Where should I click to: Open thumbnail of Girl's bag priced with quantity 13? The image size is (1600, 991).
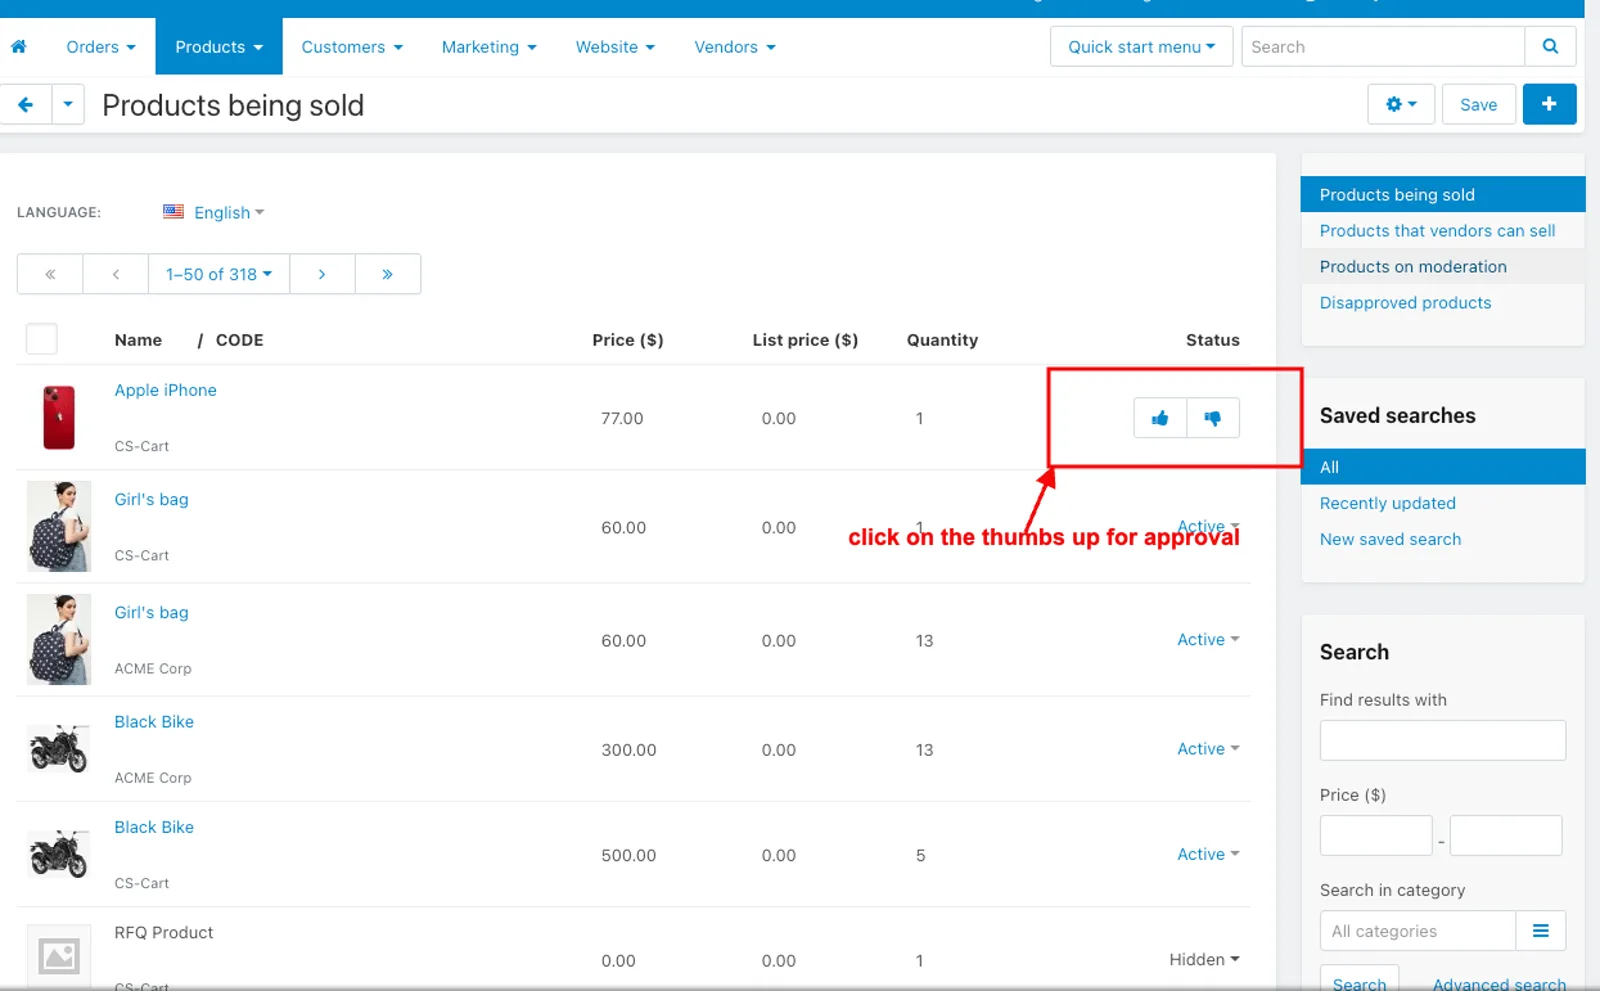(x=59, y=640)
